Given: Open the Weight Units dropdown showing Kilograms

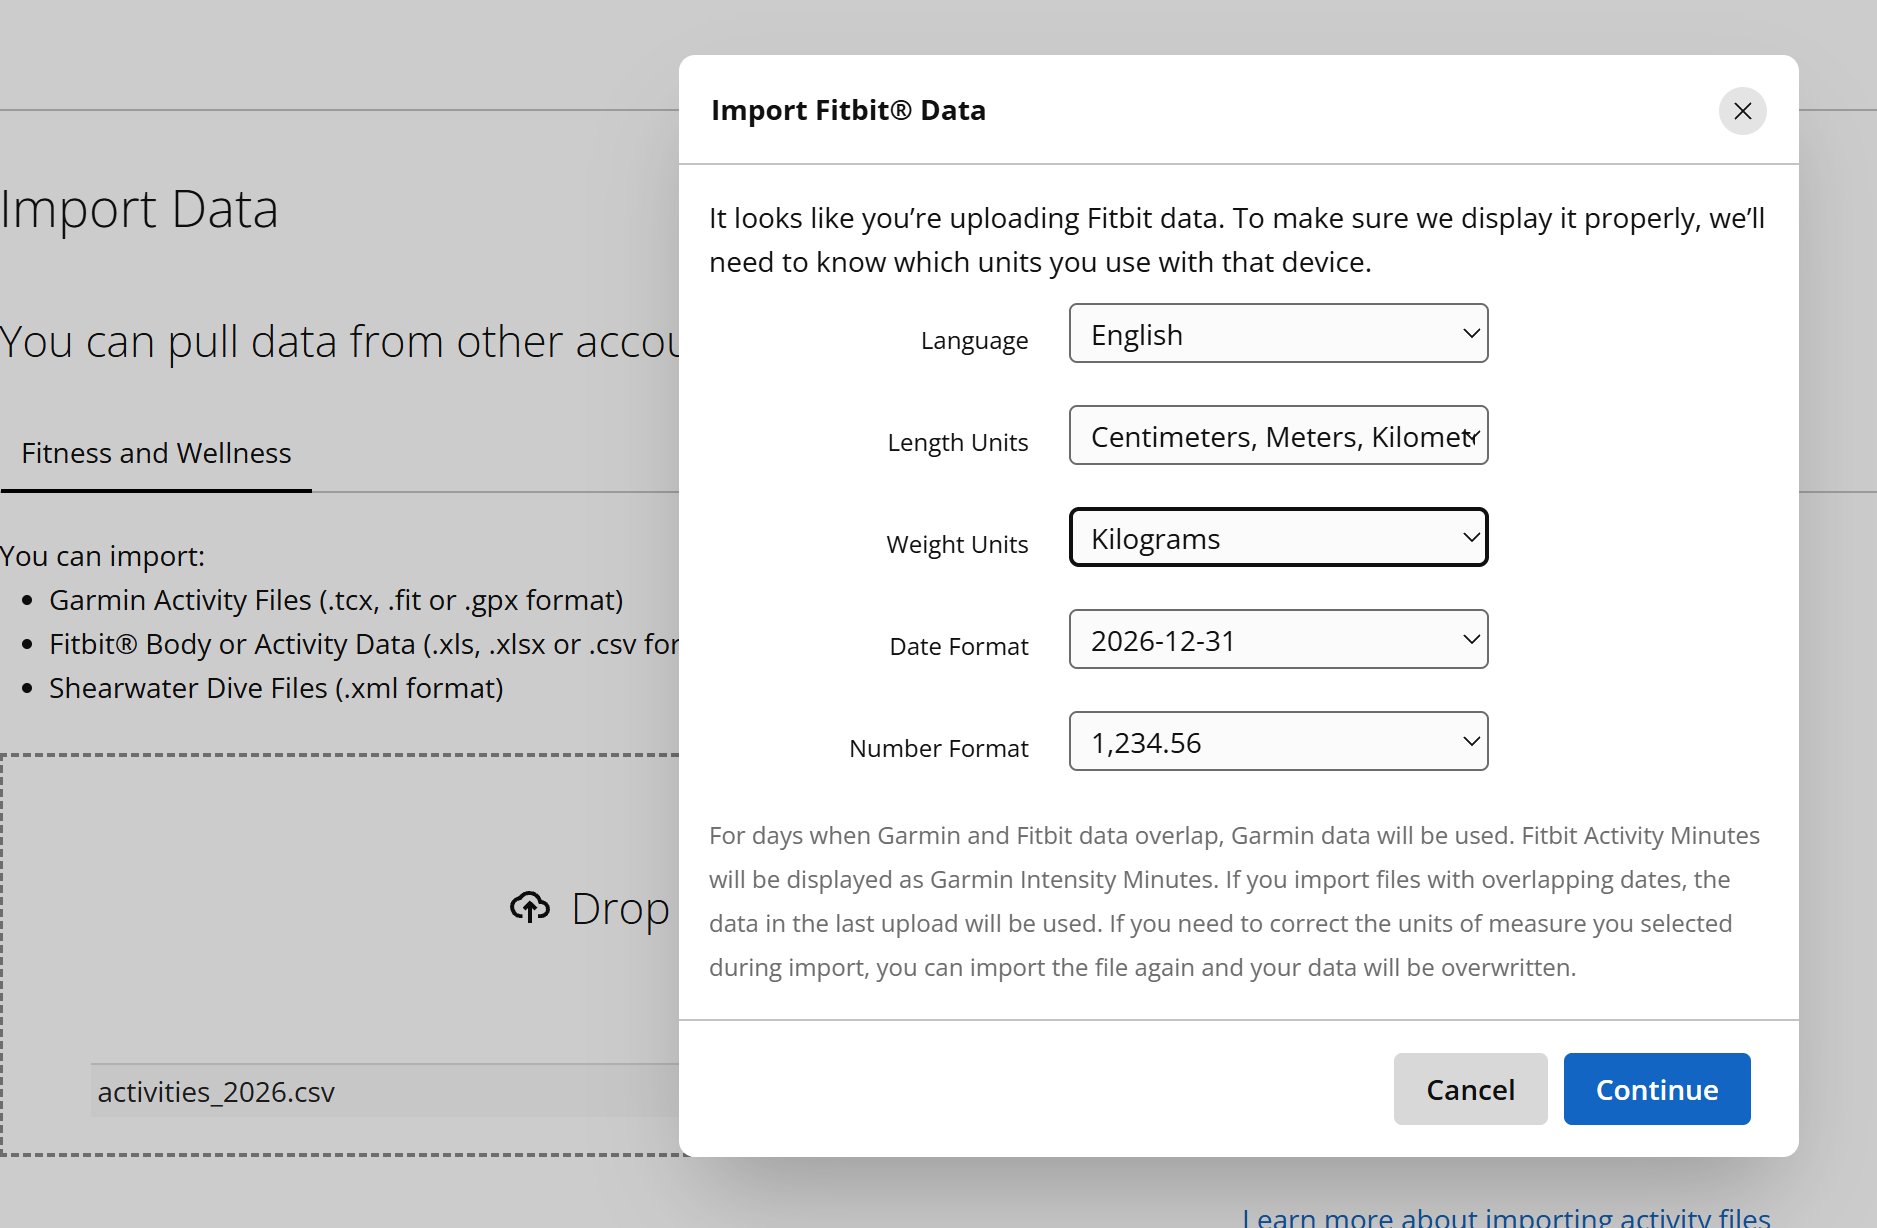Looking at the screenshot, I should coord(1278,538).
